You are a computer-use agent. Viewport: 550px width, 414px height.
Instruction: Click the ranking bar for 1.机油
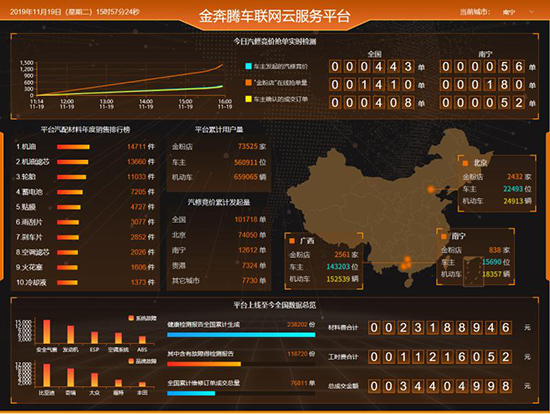pyautogui.click(x=73, y=147)
